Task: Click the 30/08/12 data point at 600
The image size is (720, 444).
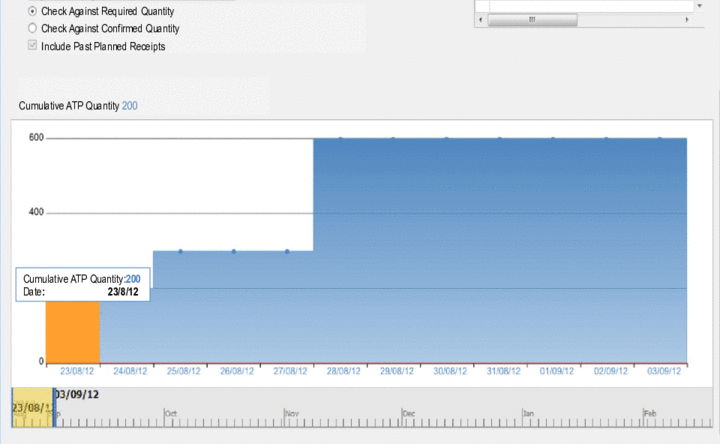Action: (x=447, y=139)
